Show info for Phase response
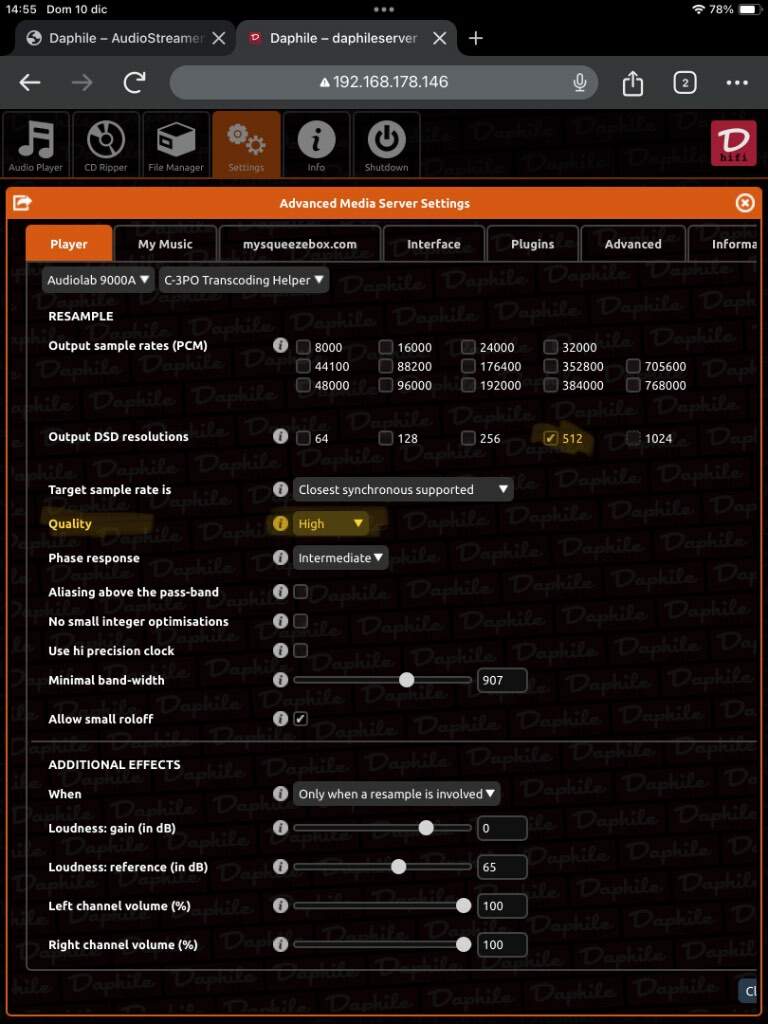Screen dimensions: 768x1024 [280, 557]
